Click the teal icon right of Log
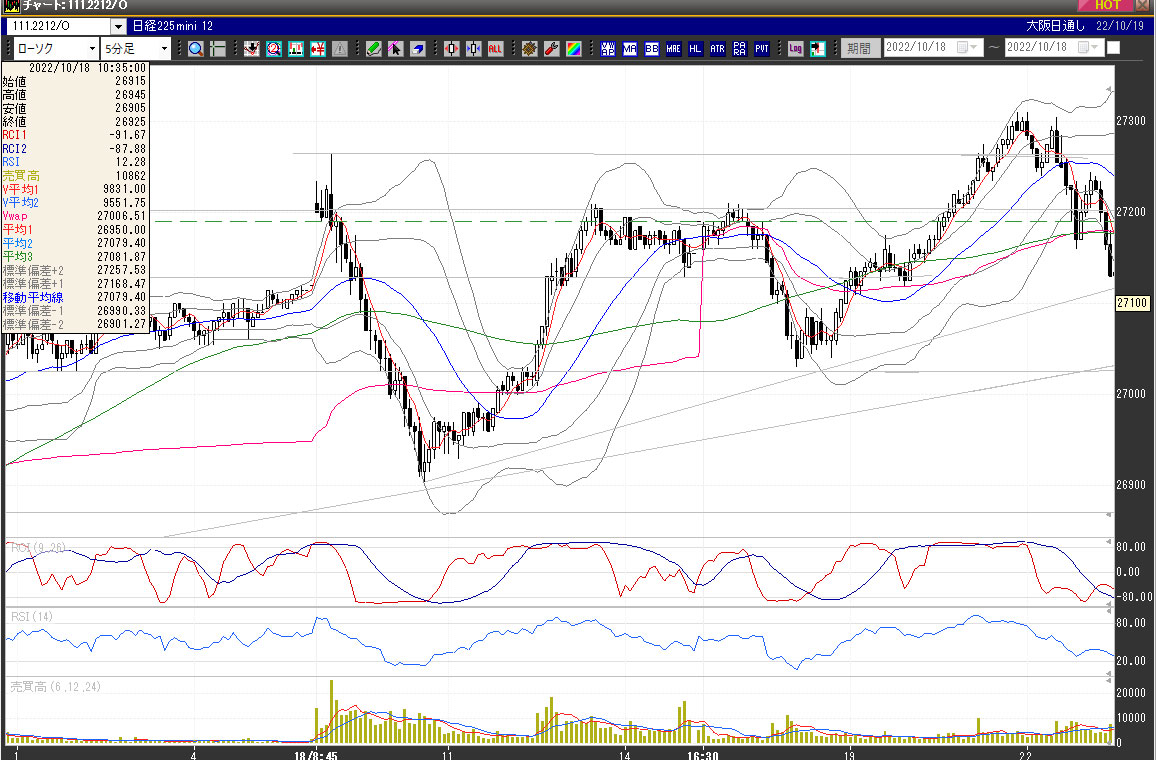1156x760 pixels. point(818,49)
